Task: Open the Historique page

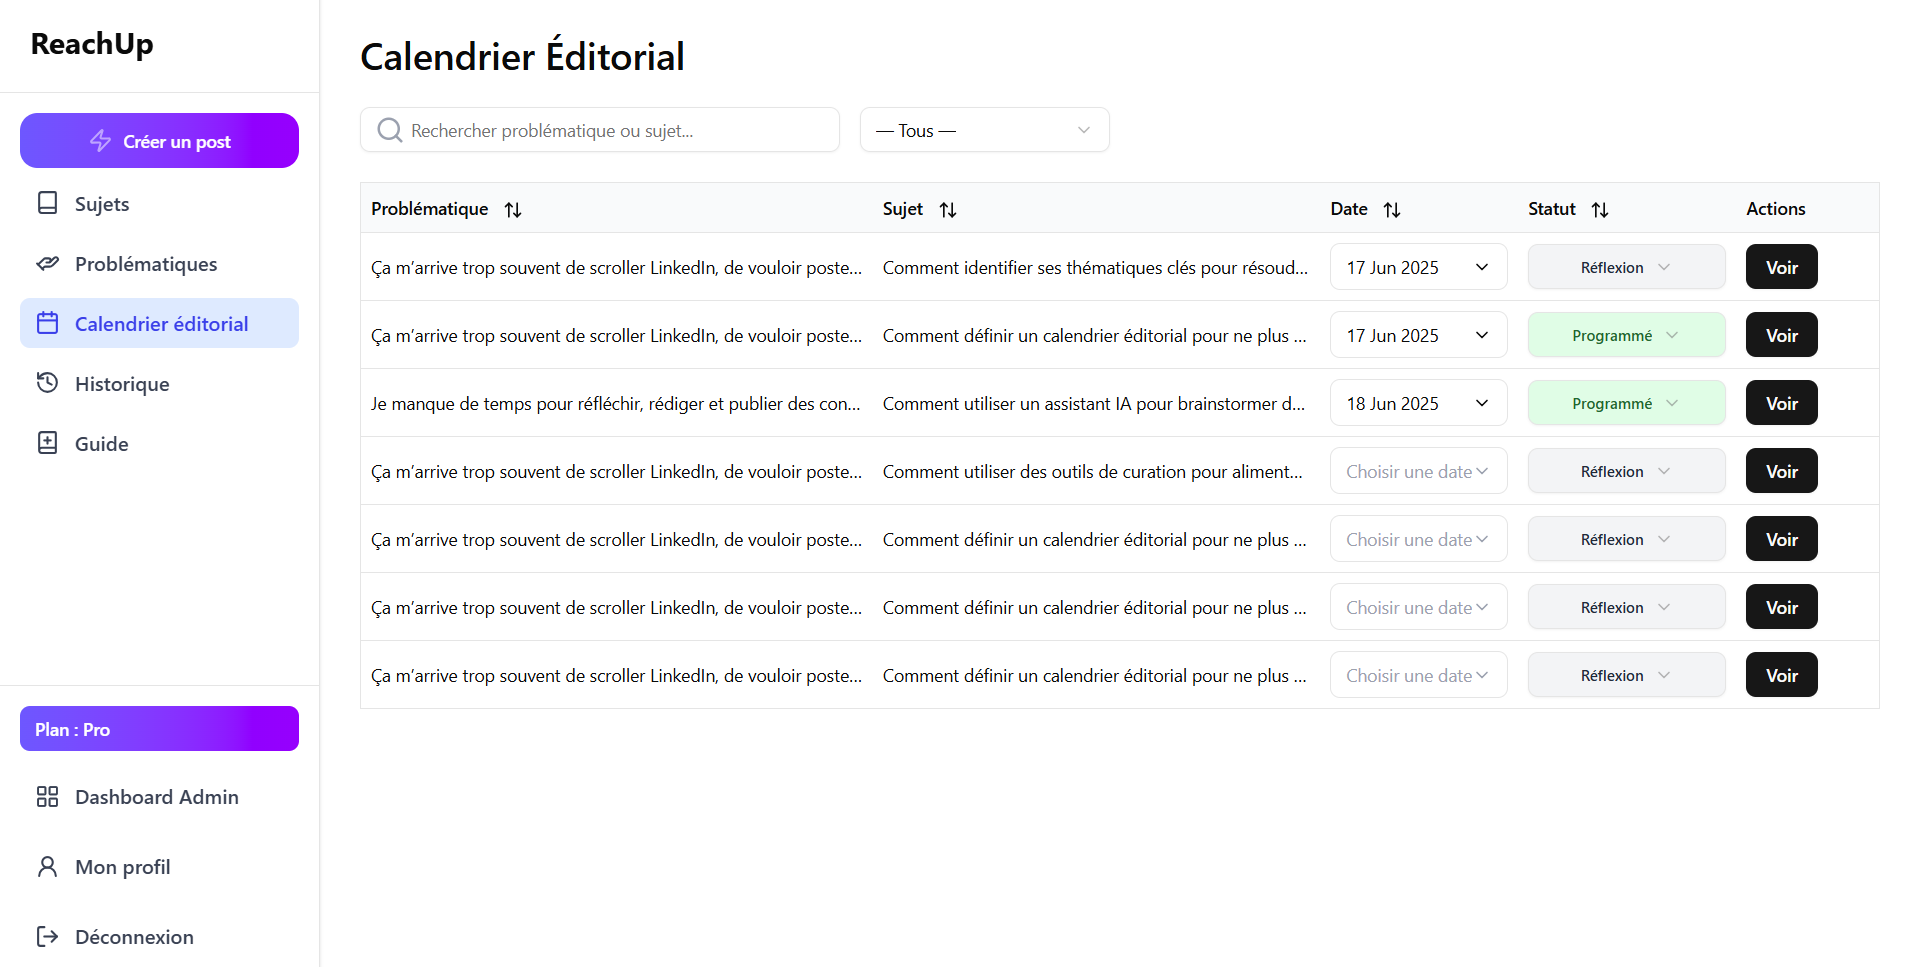Action: pos(159,383)
